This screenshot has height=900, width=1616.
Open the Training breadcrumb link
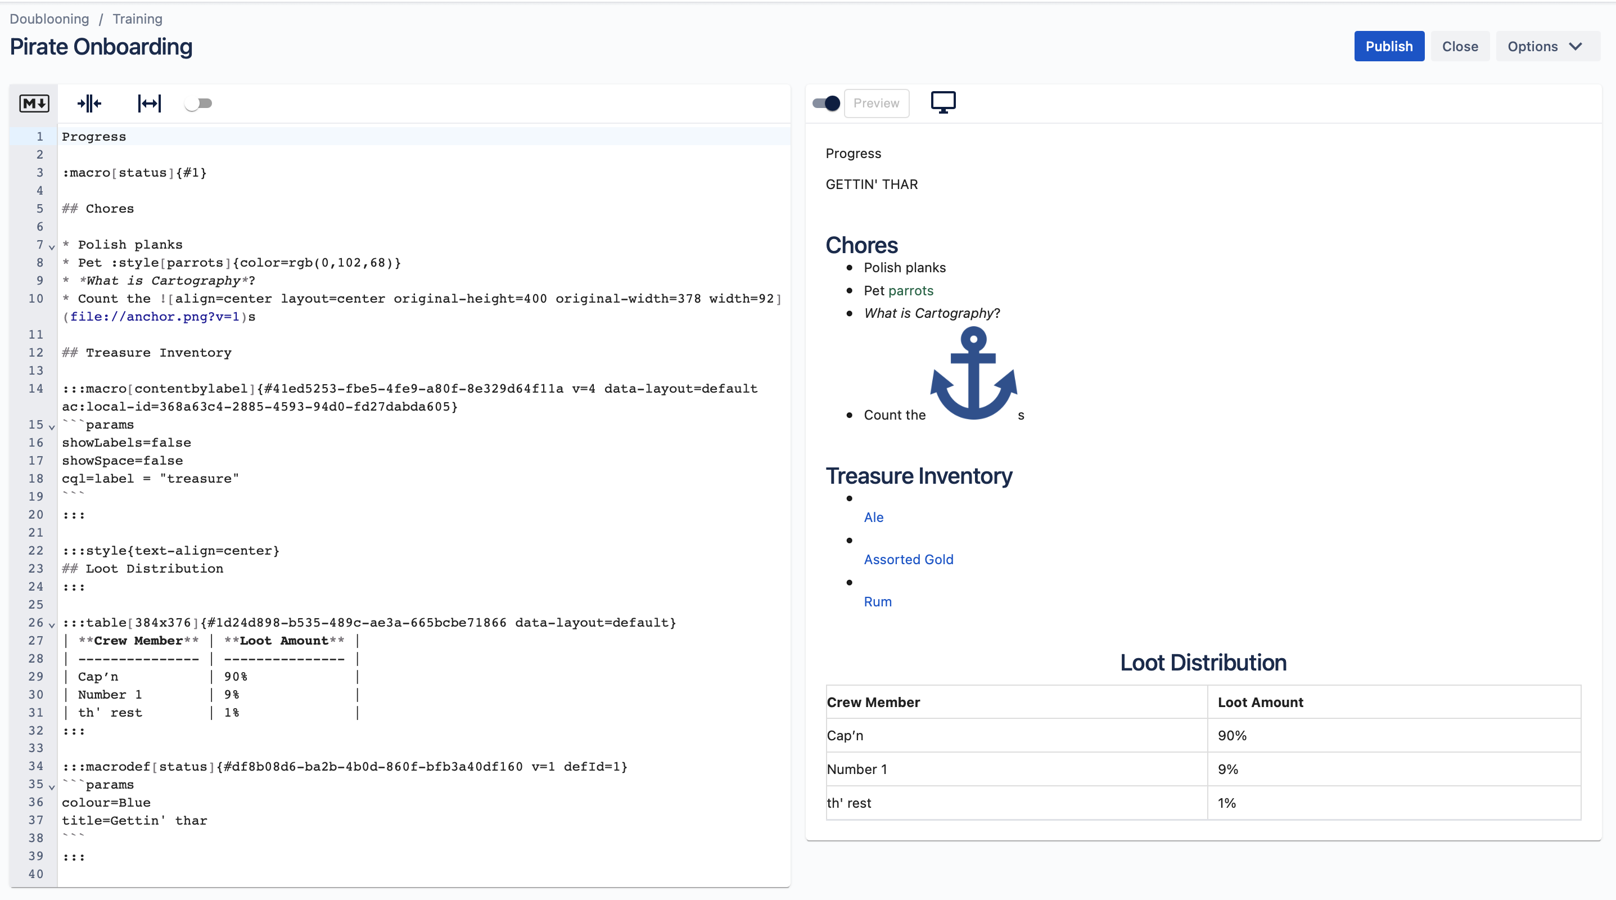[x=137, y=19]
